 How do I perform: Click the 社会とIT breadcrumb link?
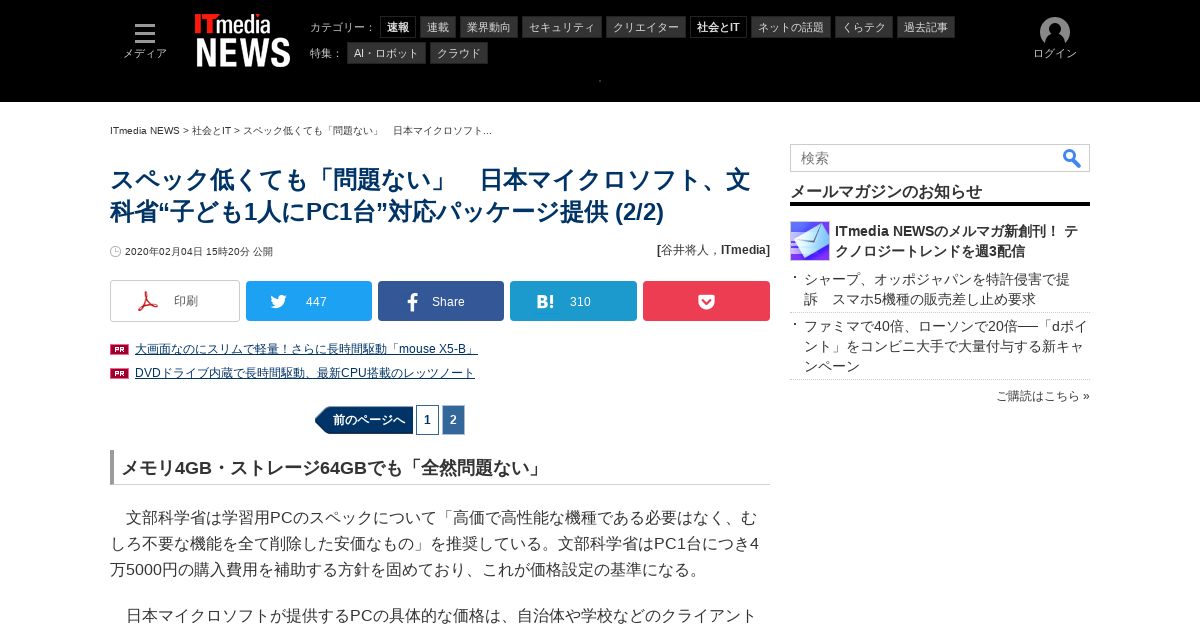pyautogui.click(x=211, y=131)
